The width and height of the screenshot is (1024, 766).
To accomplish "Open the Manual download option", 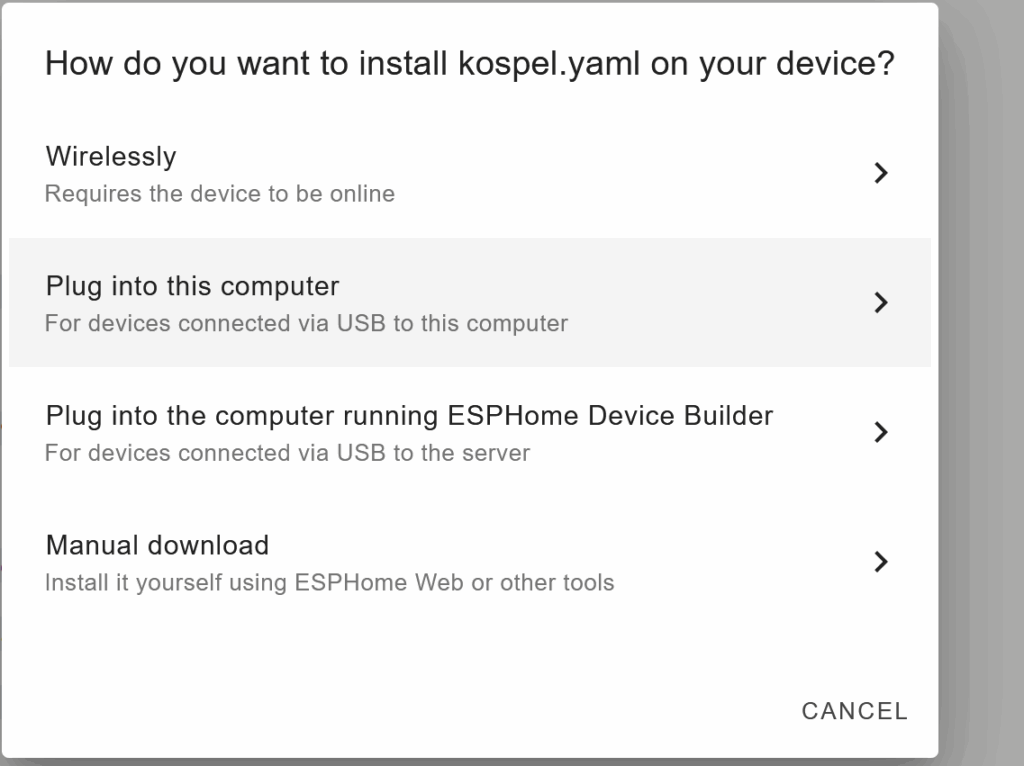I will click(x=157, y=545).
